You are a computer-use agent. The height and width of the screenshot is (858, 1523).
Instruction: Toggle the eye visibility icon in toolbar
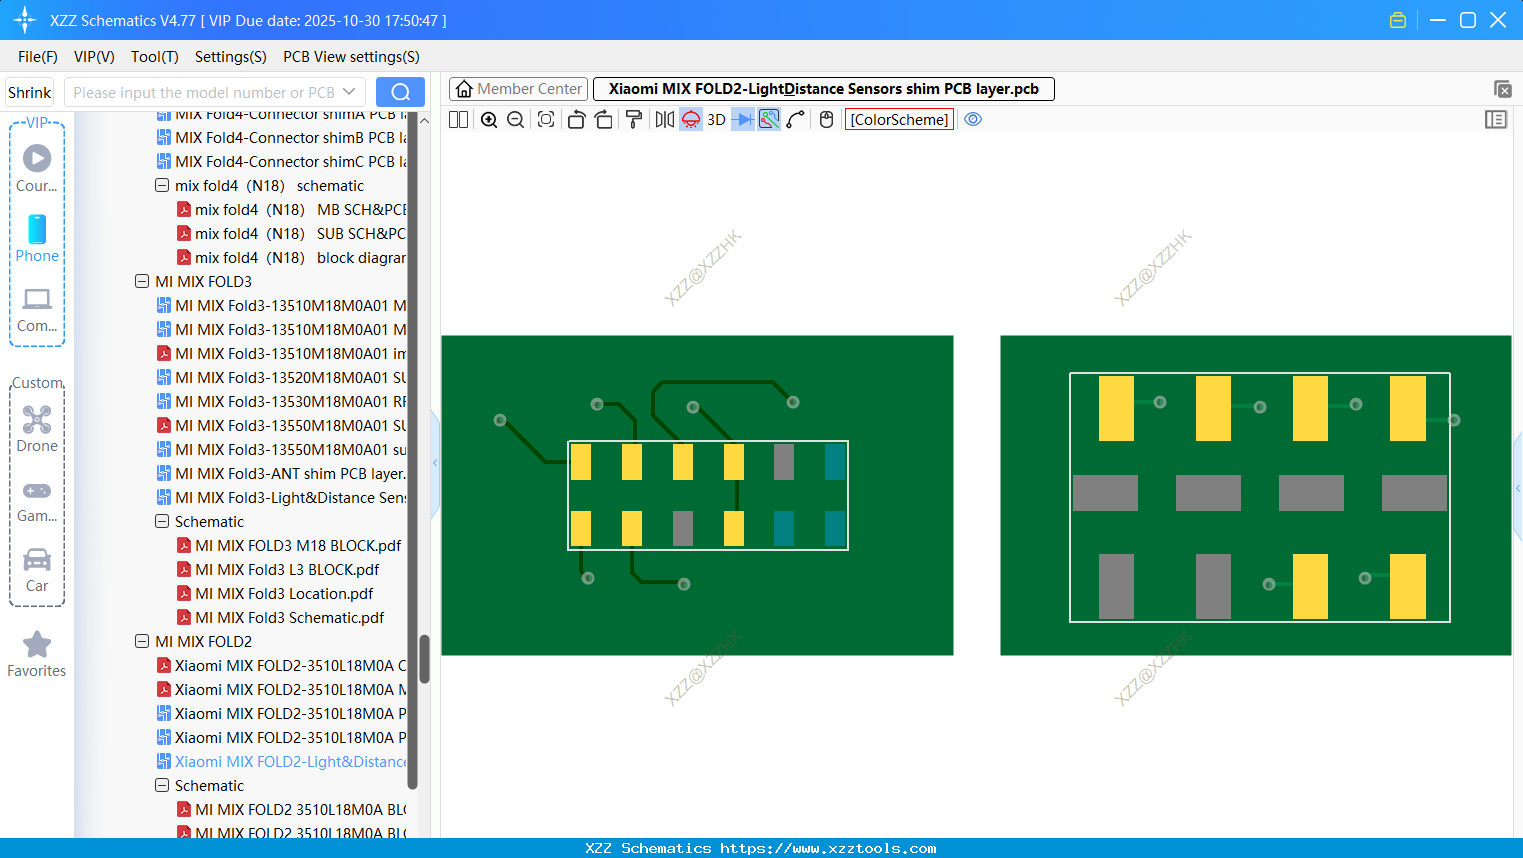tap(973, 120)
